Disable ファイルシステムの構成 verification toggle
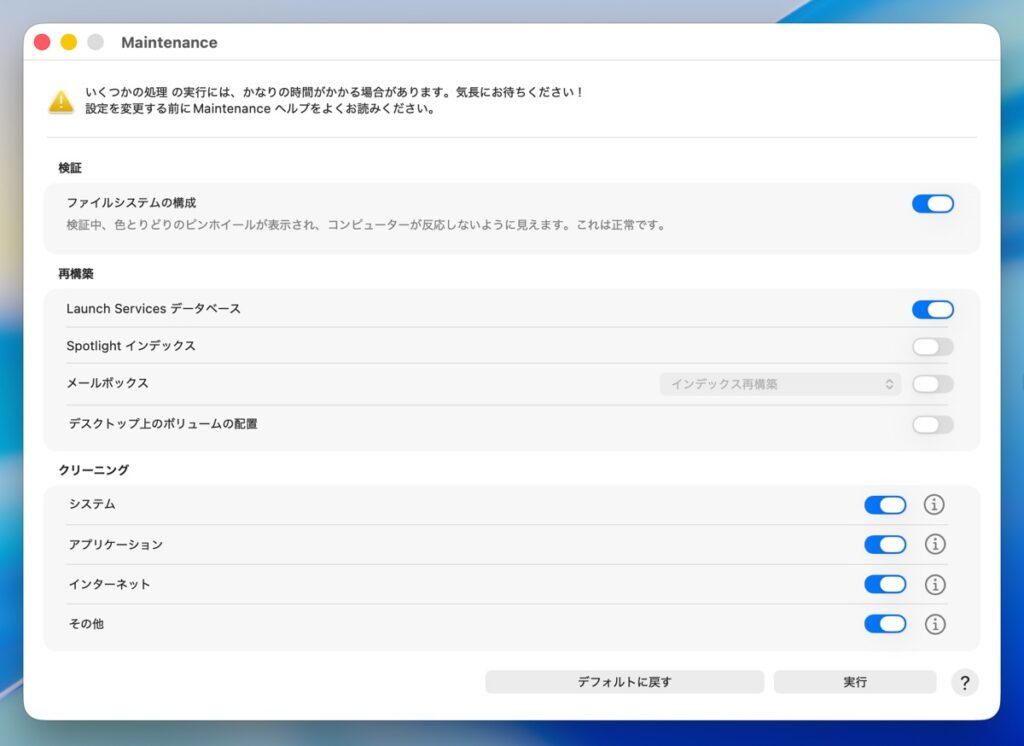The height and width of the screenshot is (746, 1024). pyautogui.click(x=932, y=204)
